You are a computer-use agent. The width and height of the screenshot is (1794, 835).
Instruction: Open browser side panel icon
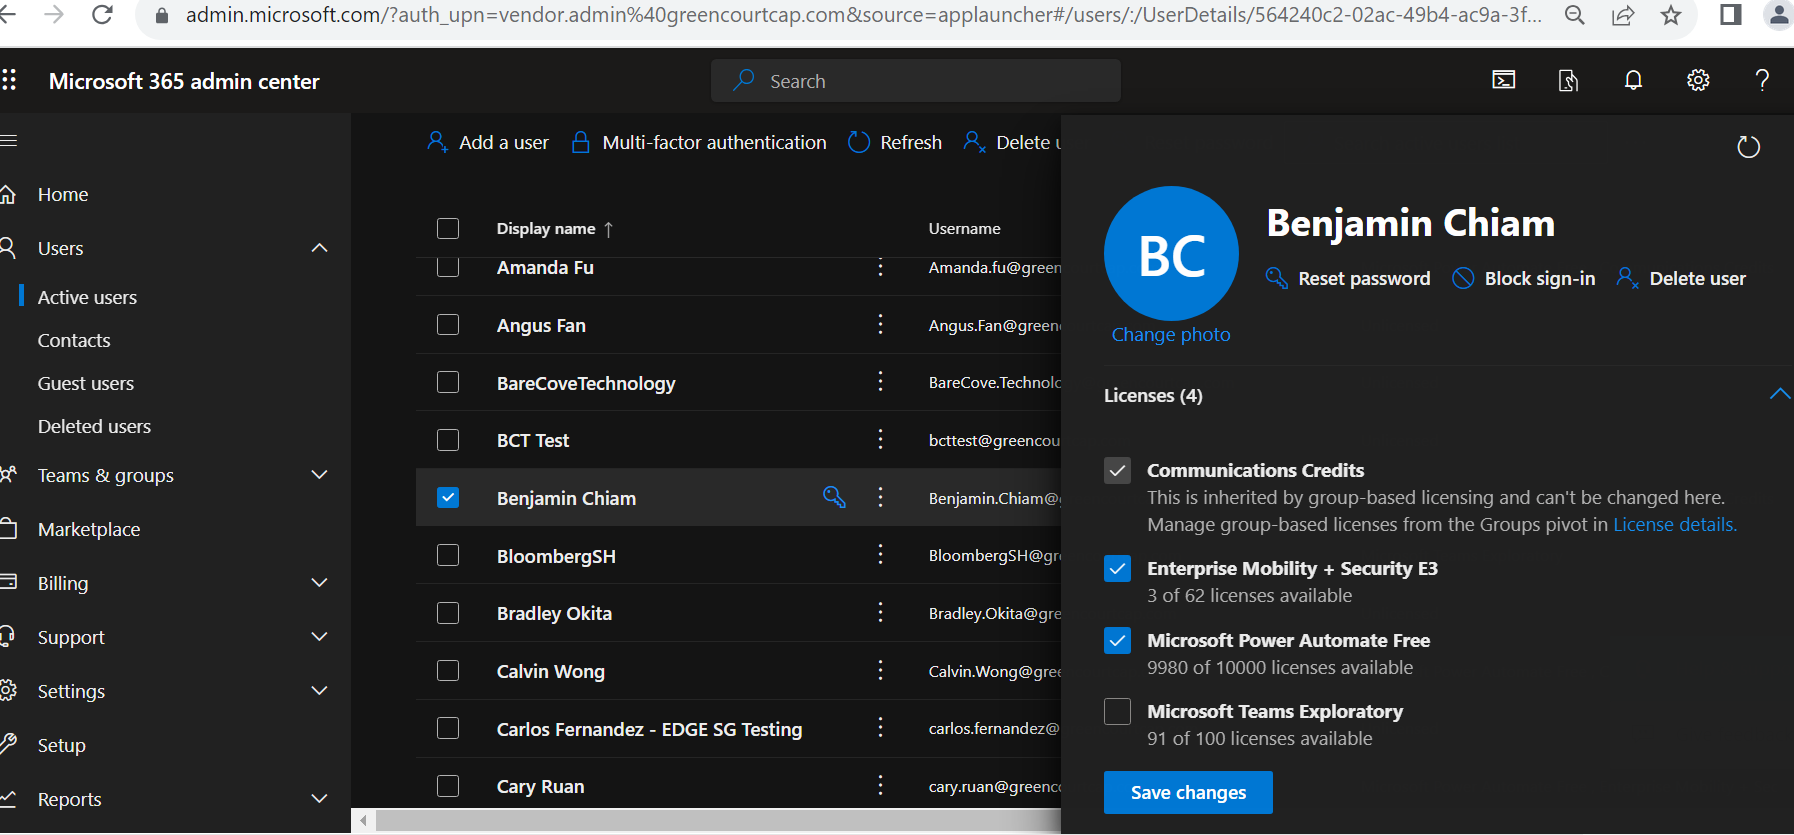(1731, 15)
